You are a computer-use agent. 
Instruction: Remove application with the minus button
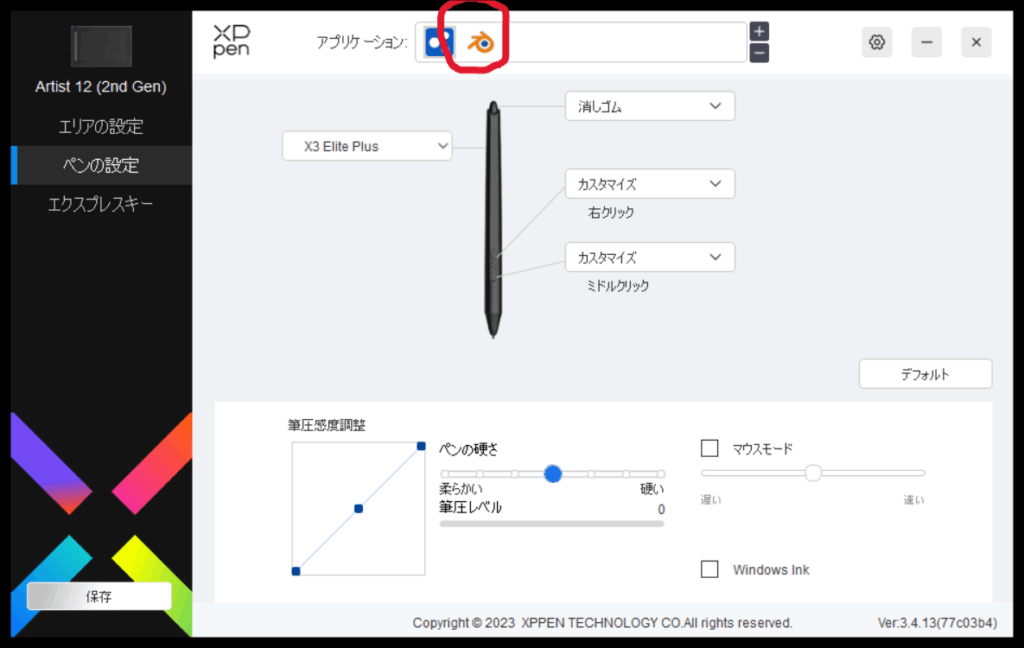[x=759, y=53]
